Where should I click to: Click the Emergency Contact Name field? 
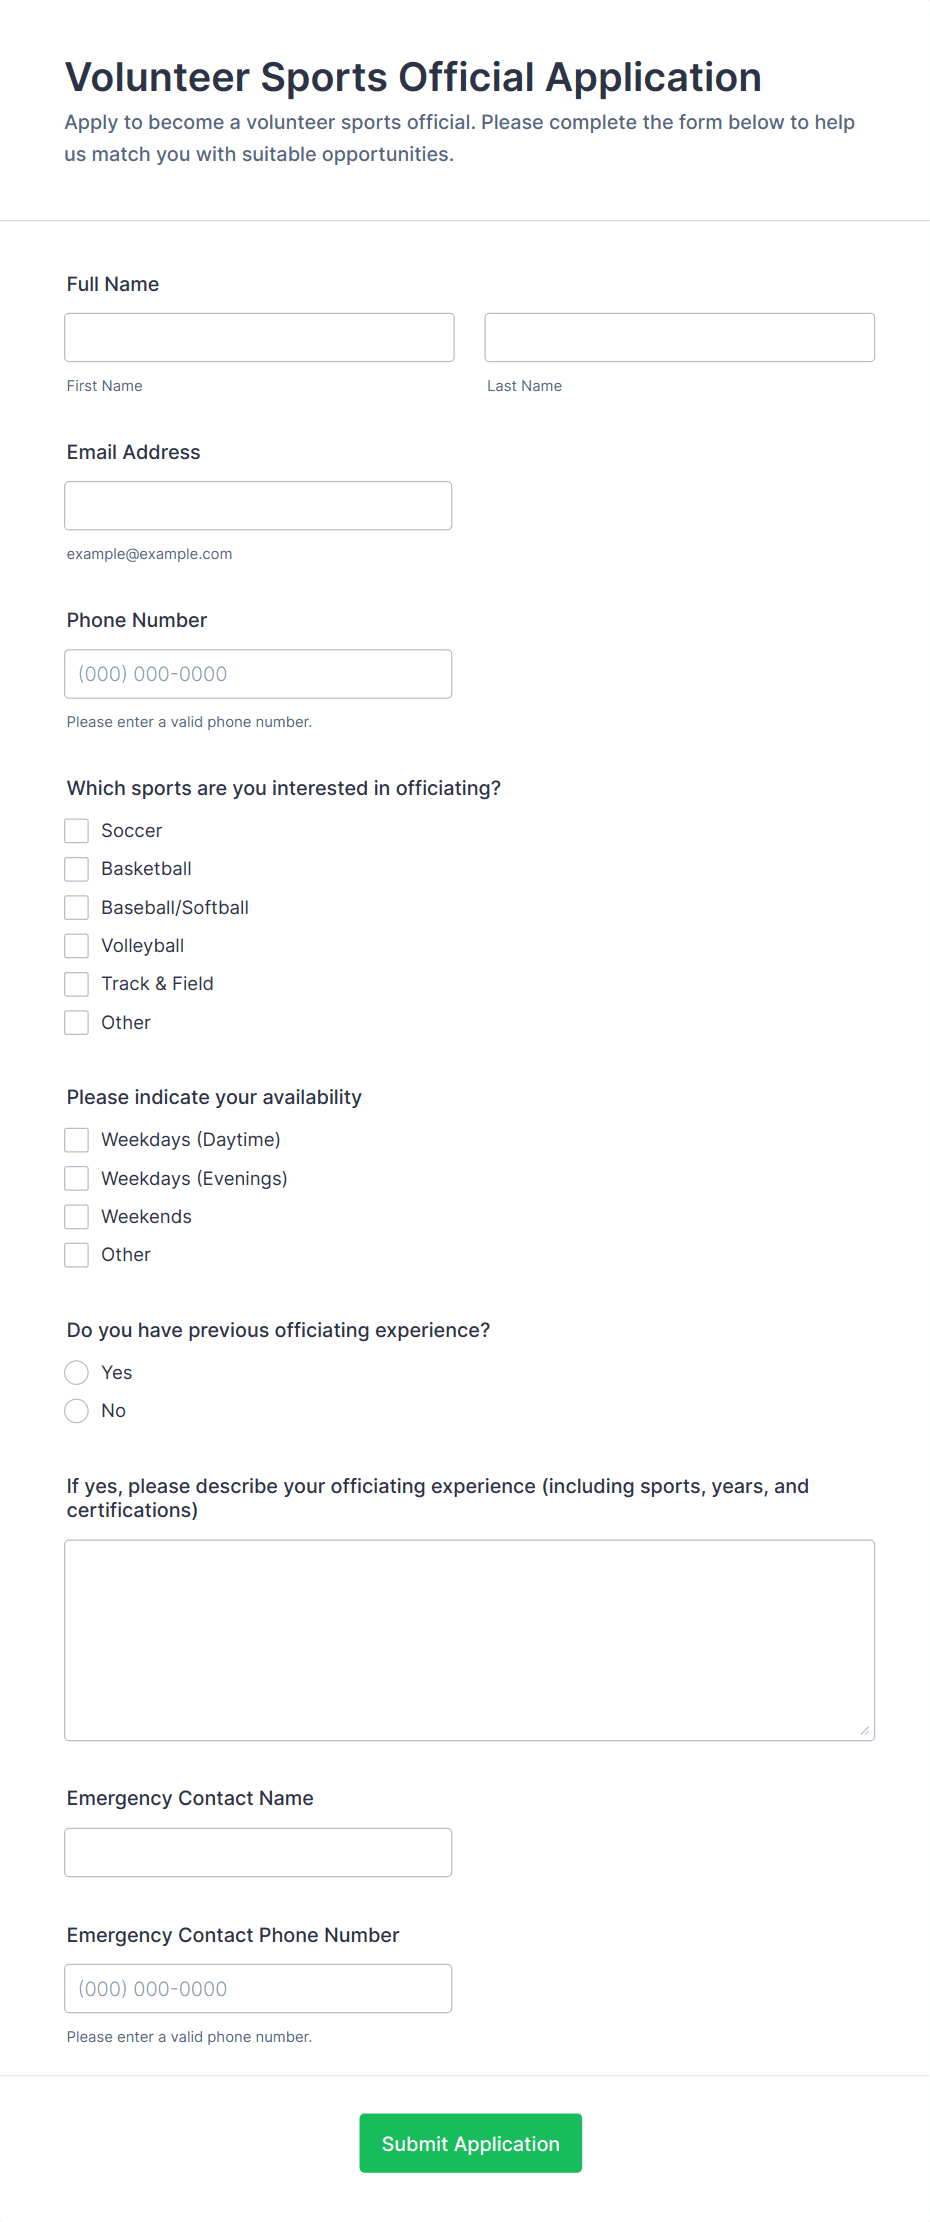point(258,1851)
